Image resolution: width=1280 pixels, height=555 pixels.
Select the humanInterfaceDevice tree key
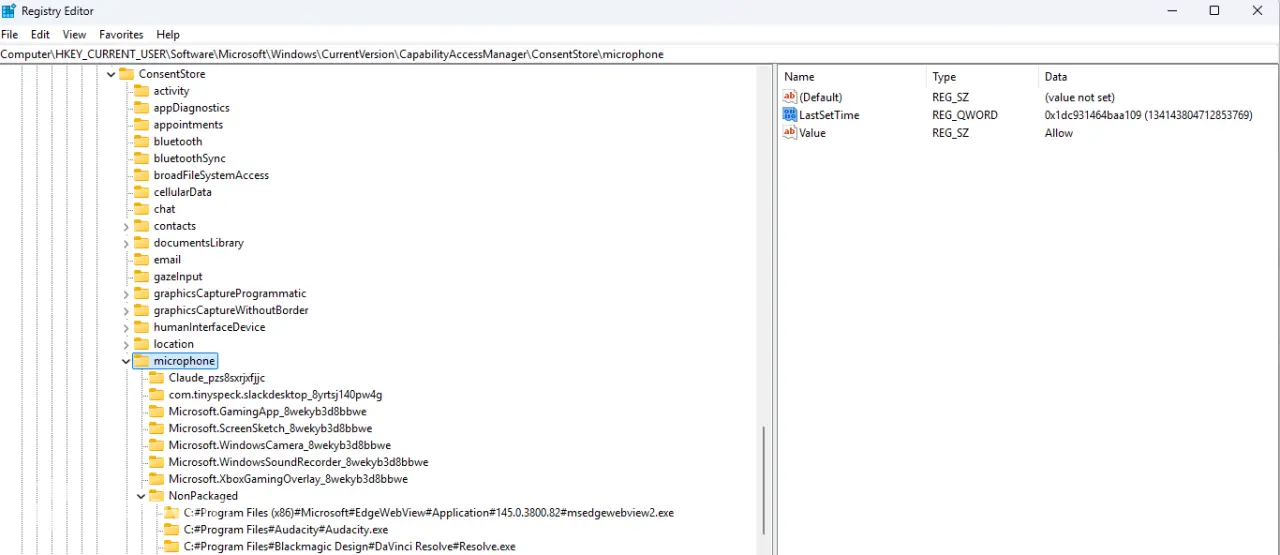(x=209, y=327)
